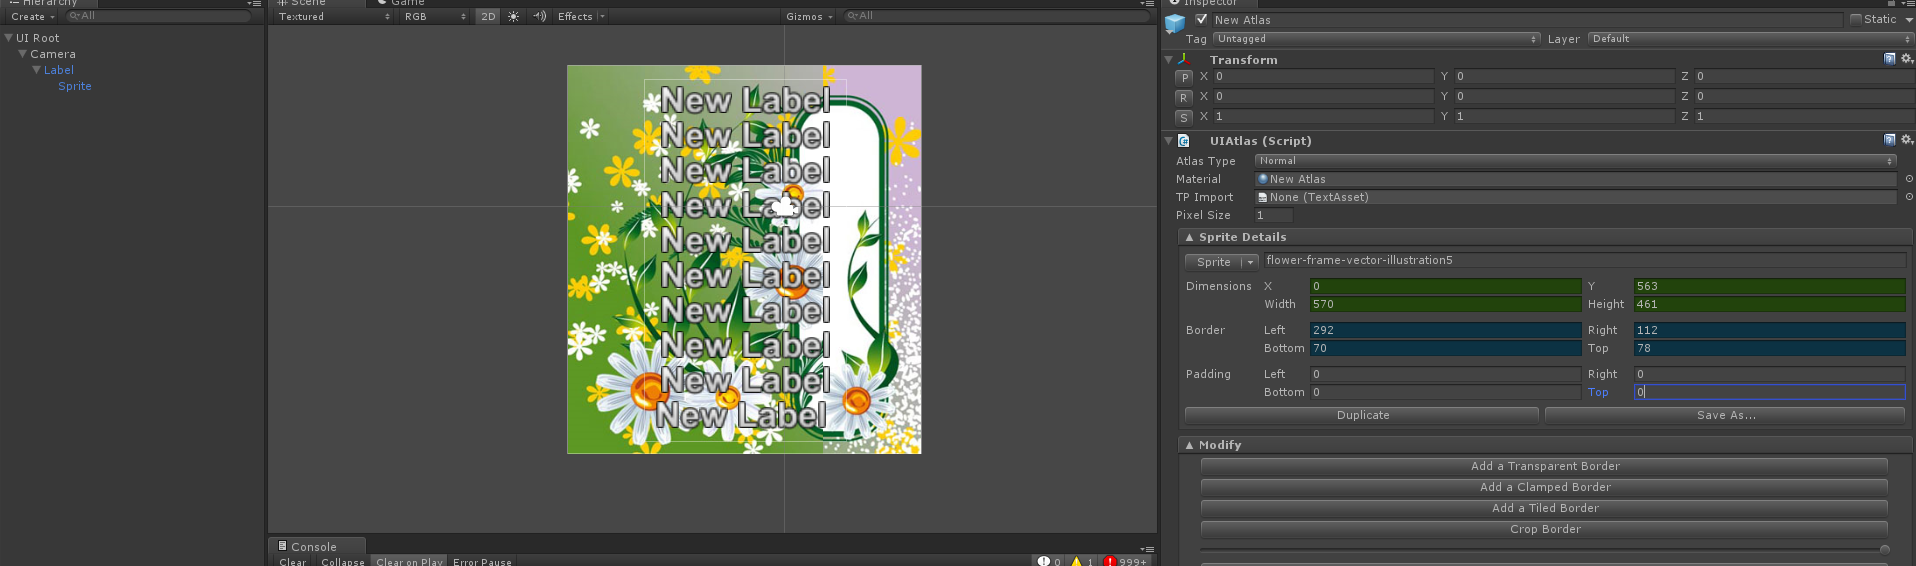Image resolution: width=1916 pixels, height=566 pixels.
Task: Enable the Static checkbox
Action: click(1856, 19)
